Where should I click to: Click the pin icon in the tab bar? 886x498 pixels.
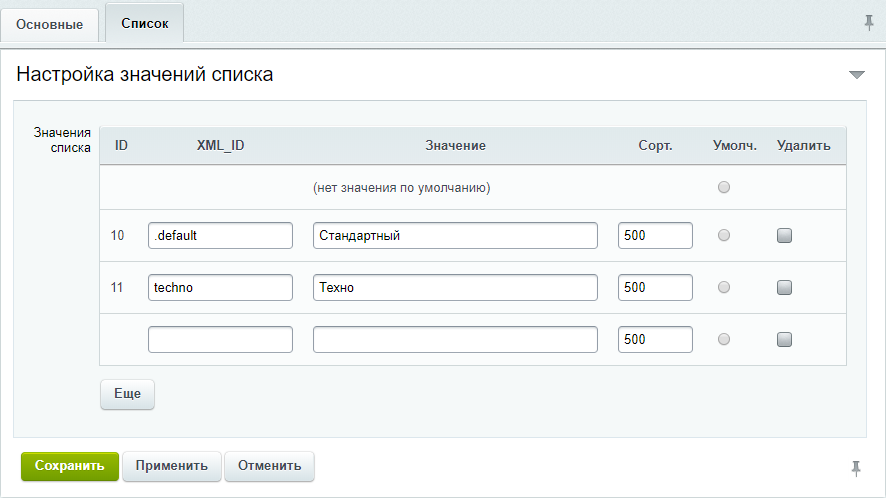coord(869,23)
